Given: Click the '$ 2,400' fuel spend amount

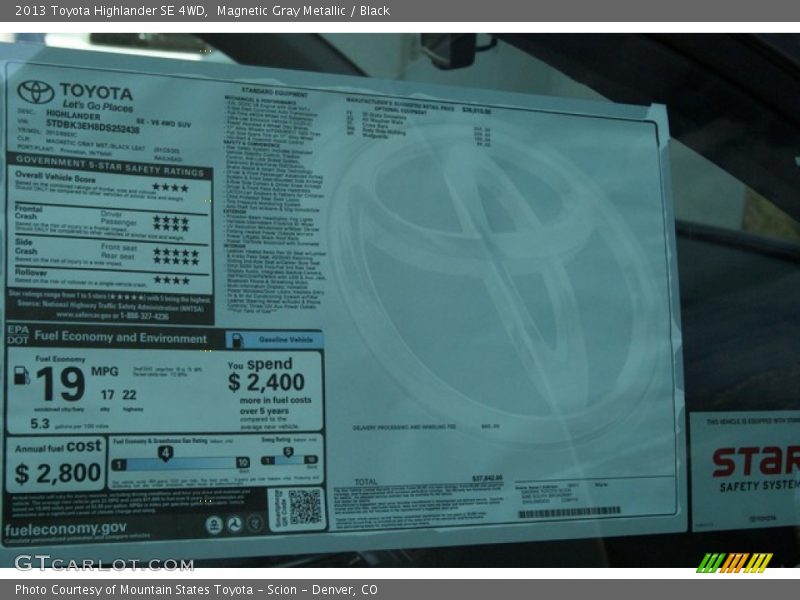Looking at the screenshot, I should [266, 382].
